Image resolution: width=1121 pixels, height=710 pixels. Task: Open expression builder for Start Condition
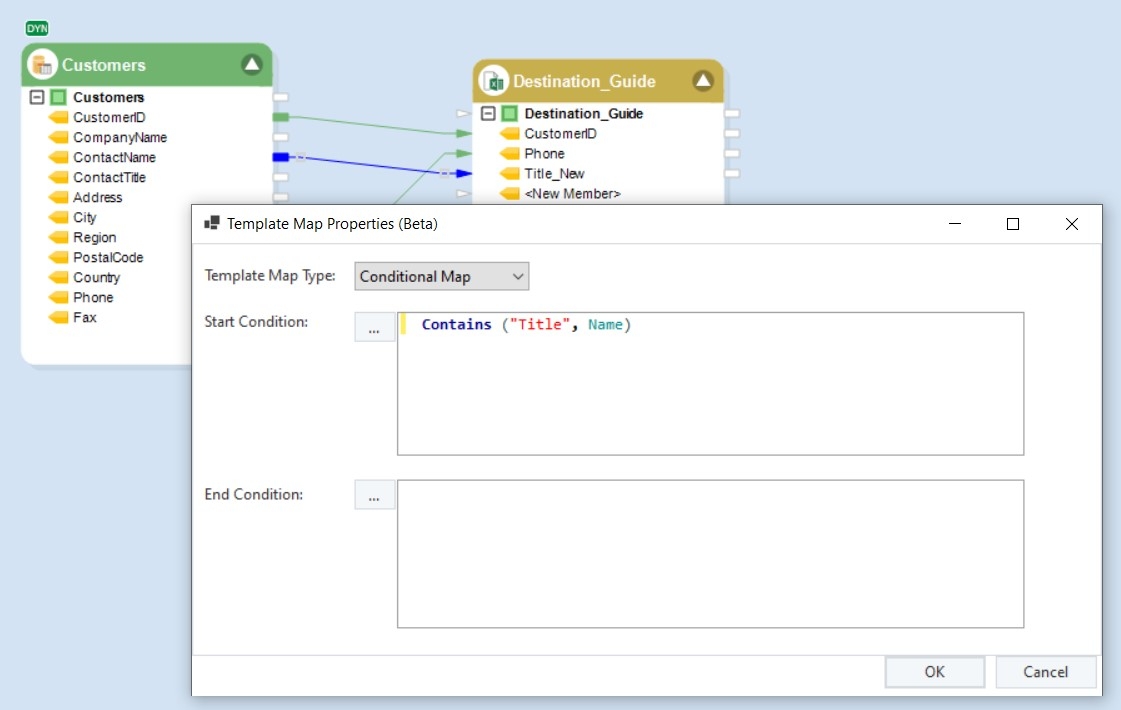374,328
